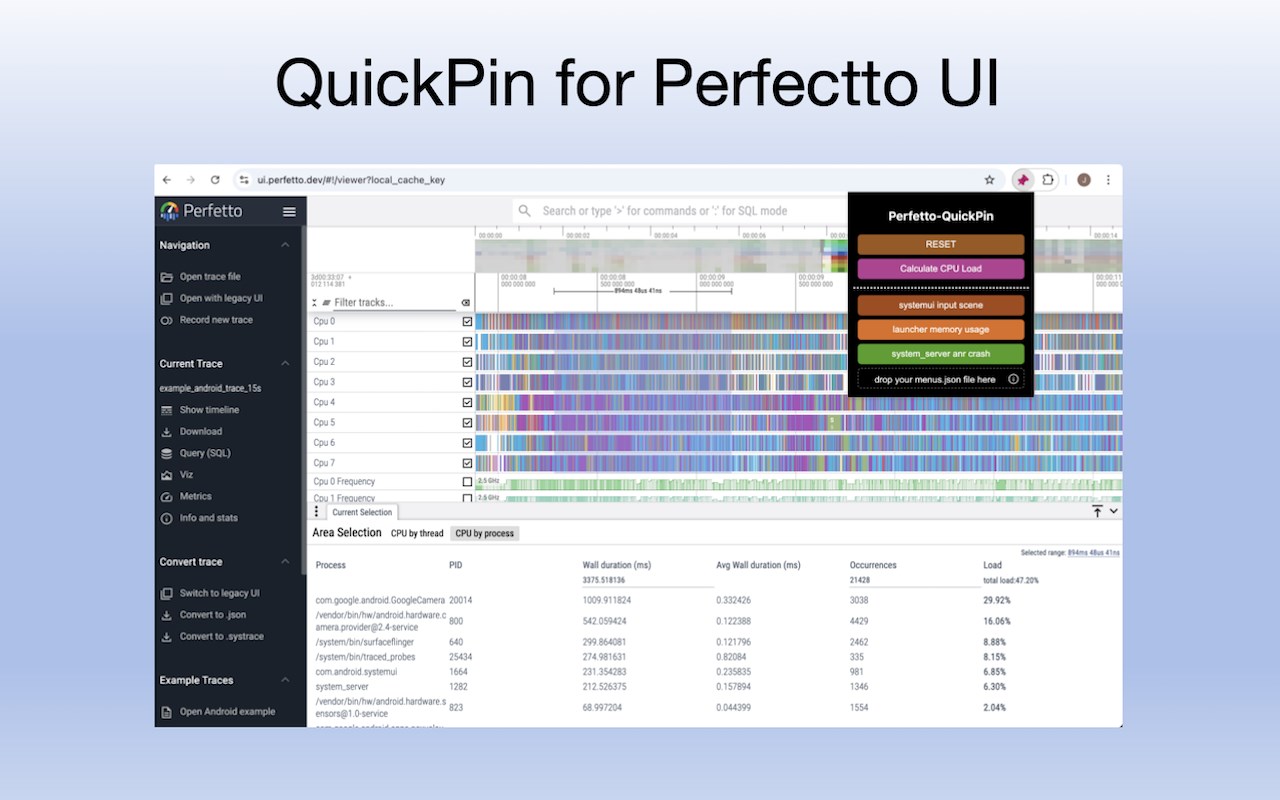1280x800 pixels.
Task: Expand details panel to top with arrow icon
Action: (1097, 511)
